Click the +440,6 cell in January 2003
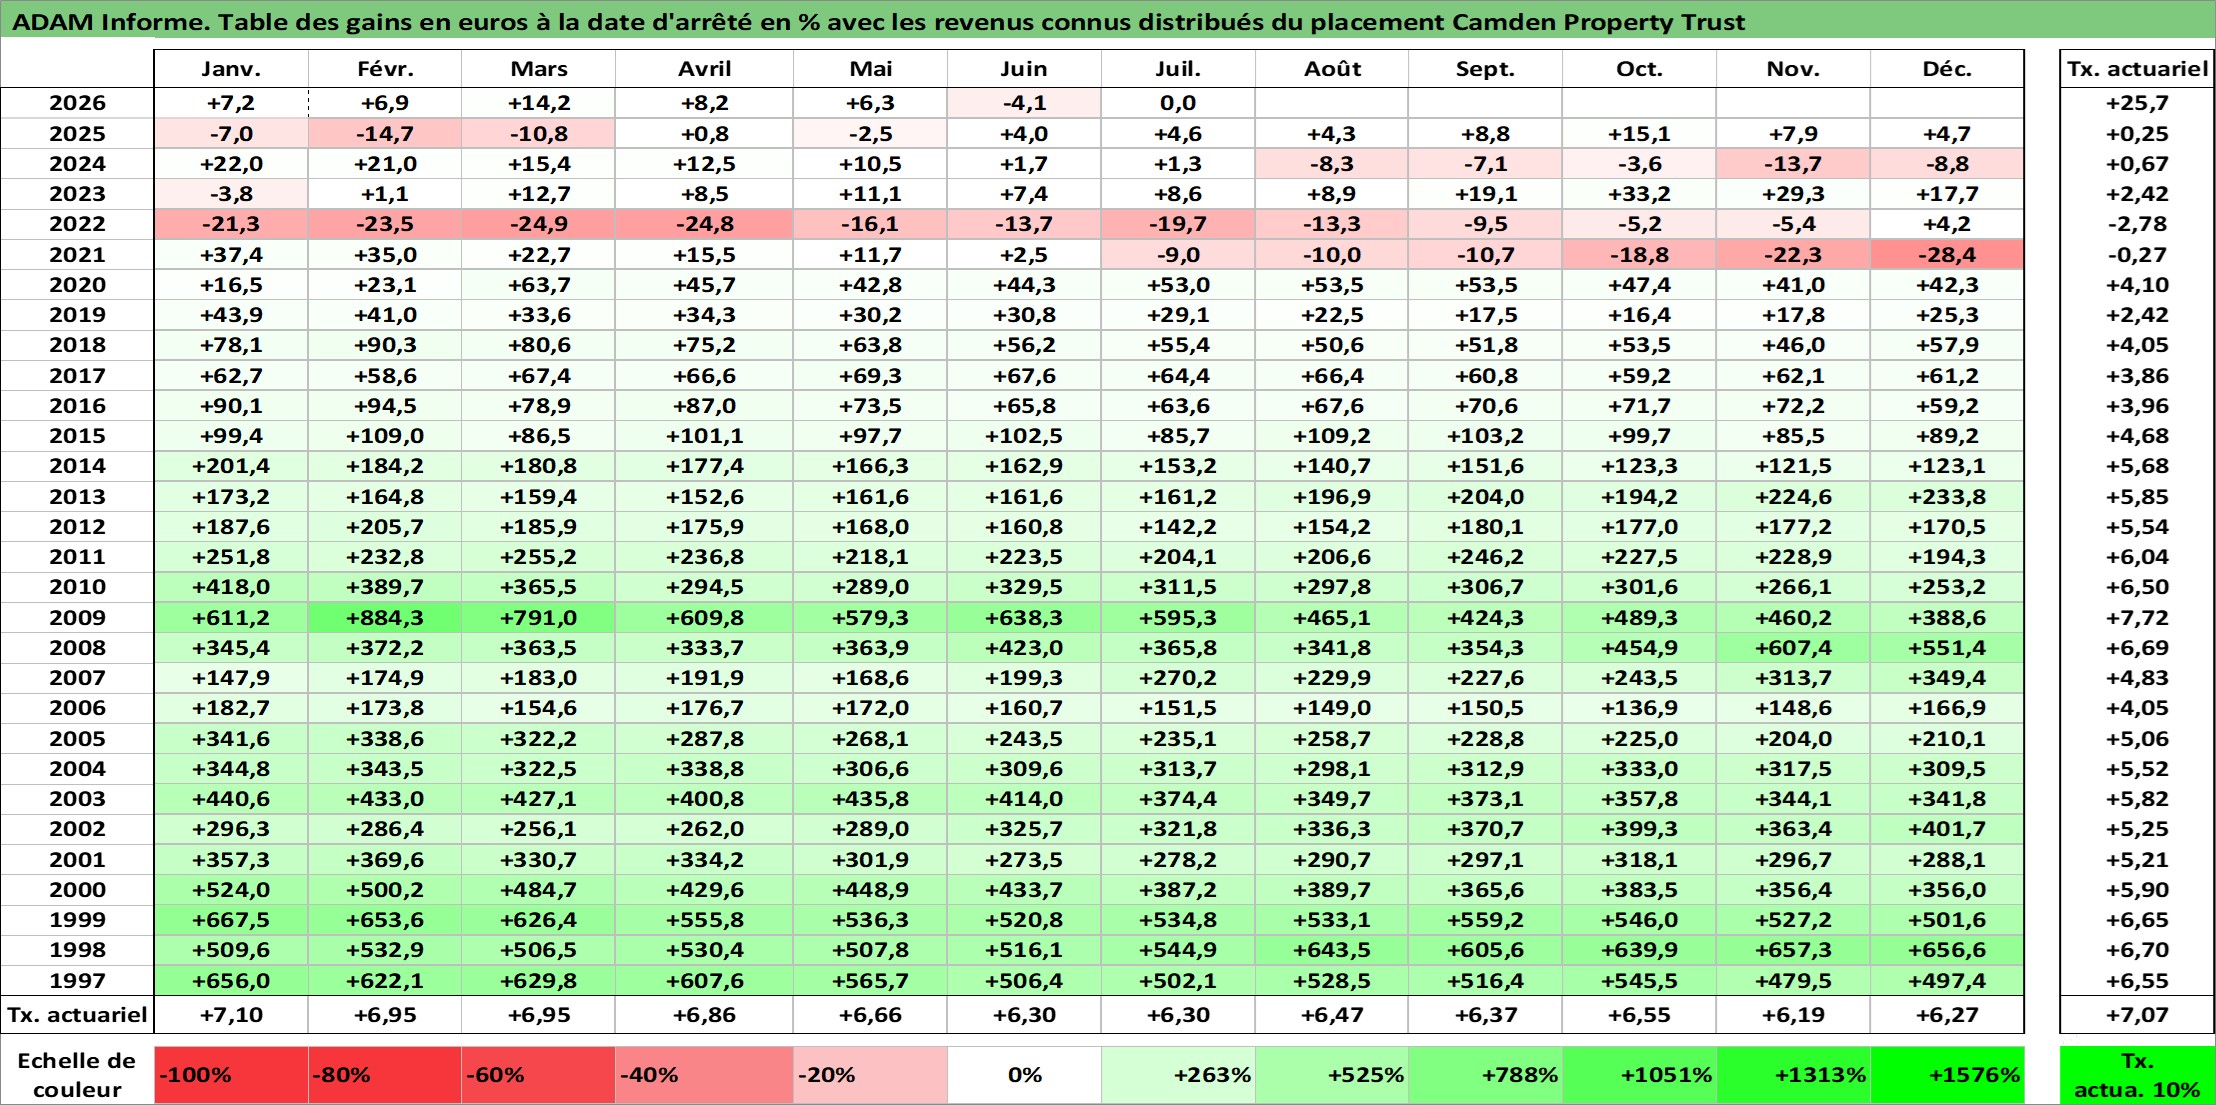The width and height of the screenshot is (2216, 1105). point(231,799)
